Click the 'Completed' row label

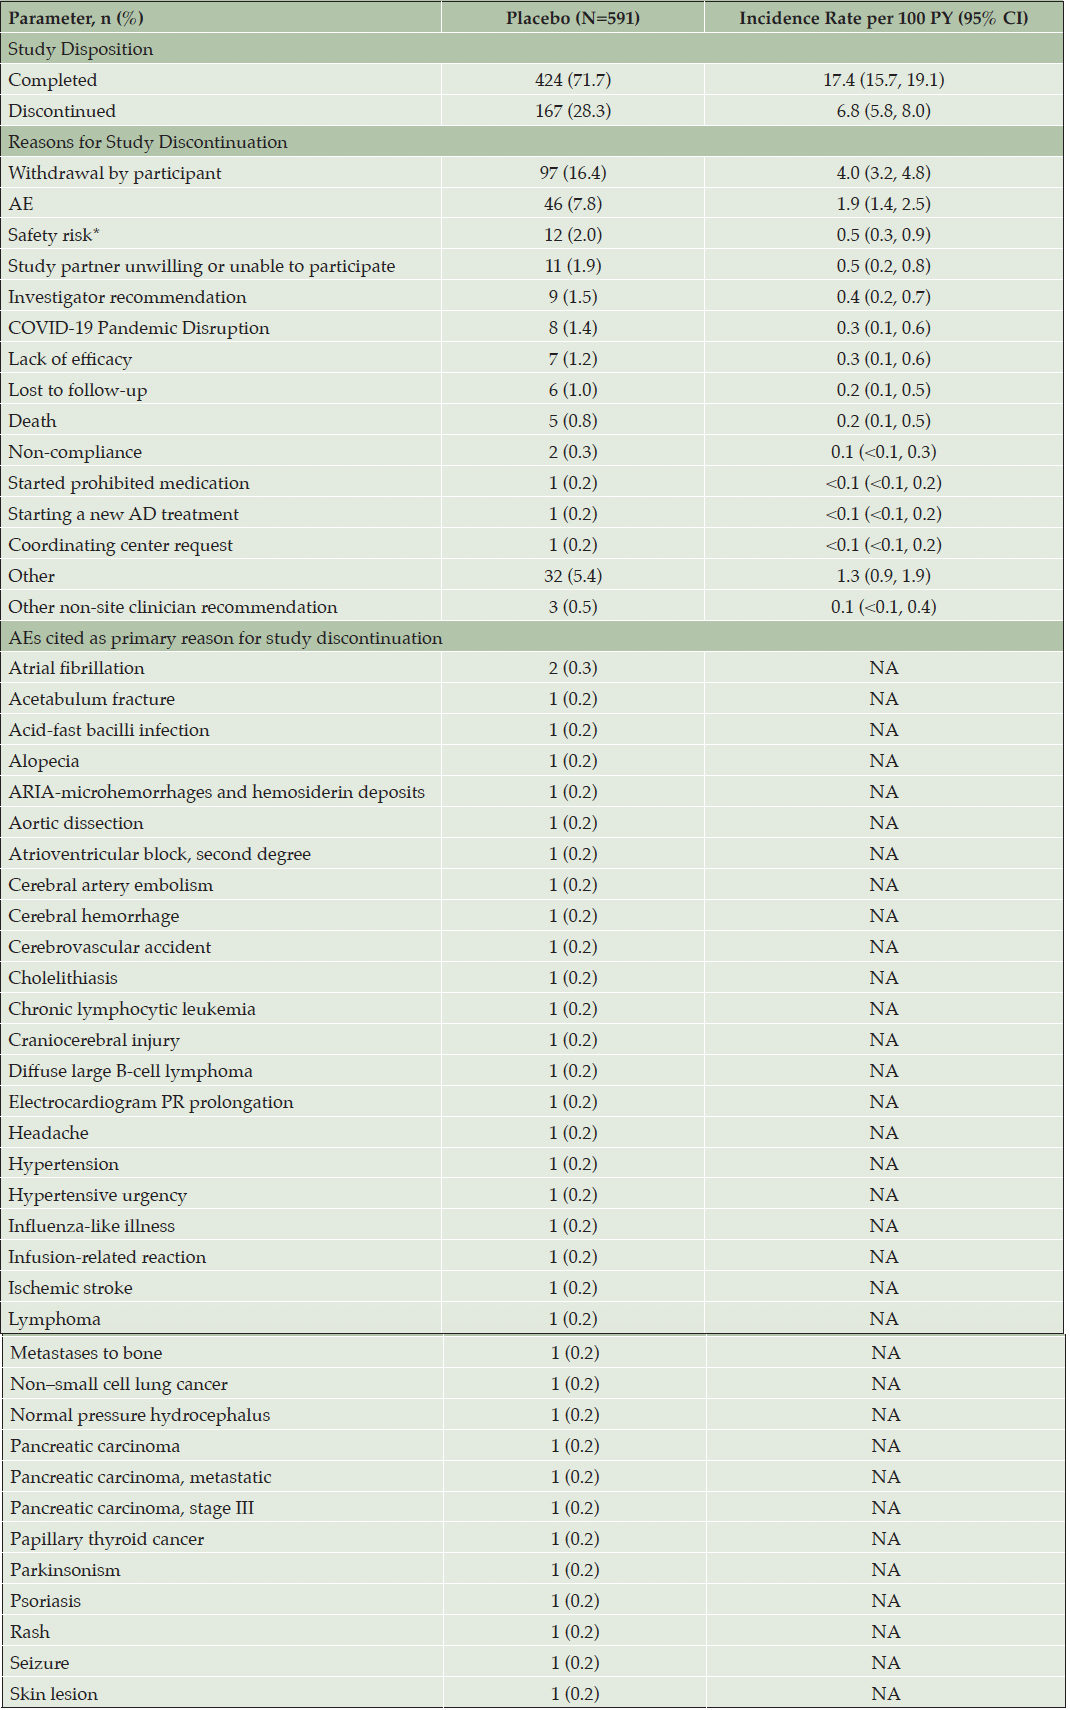click(53, 80)
